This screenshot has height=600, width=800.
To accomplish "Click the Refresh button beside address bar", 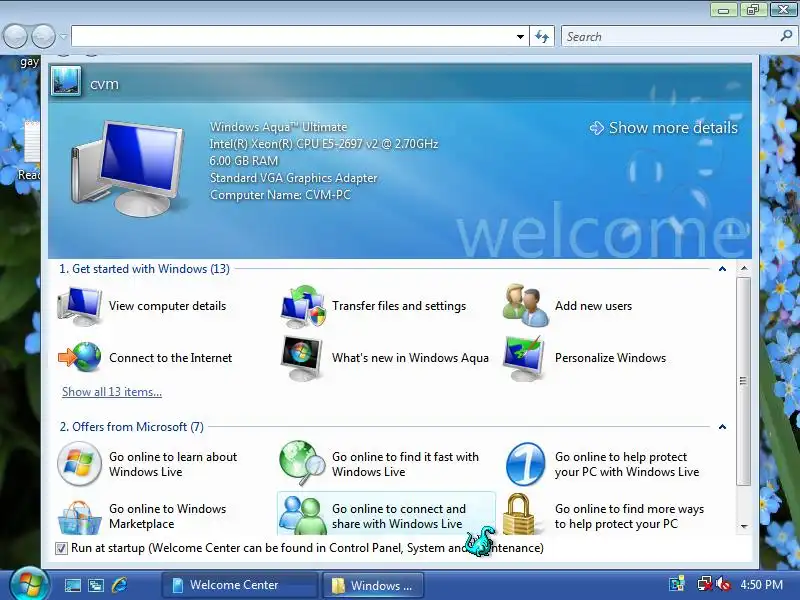I will click(x=542, y=37).
